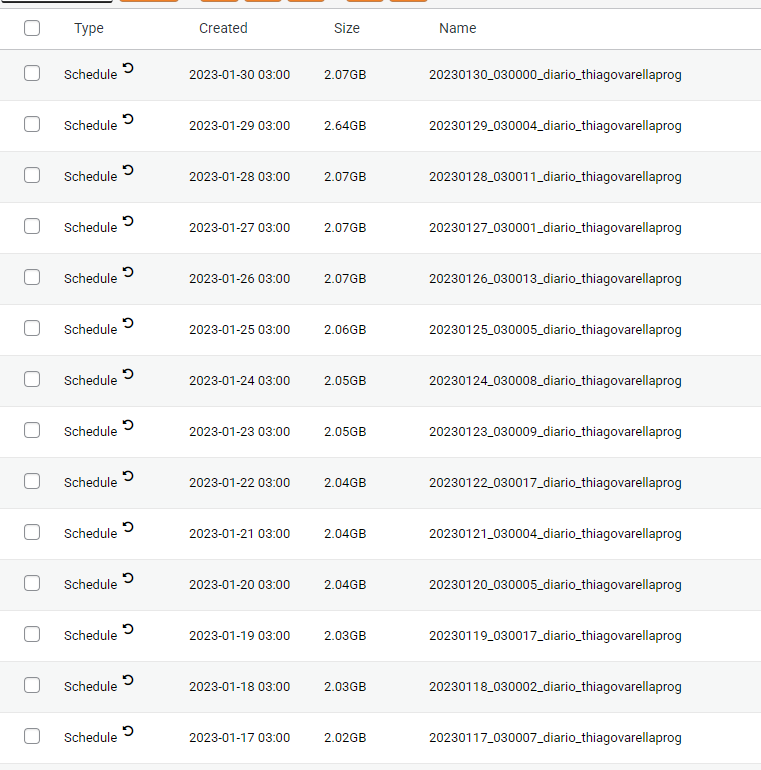Click the Type column header

89,28
